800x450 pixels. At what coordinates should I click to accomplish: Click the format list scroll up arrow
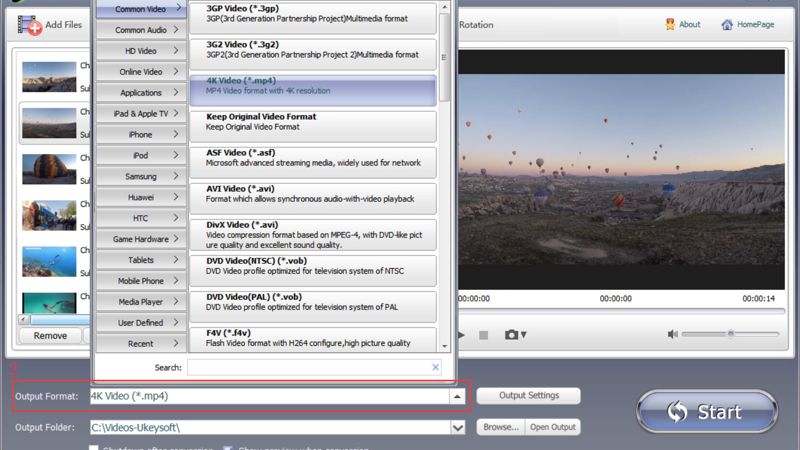click(x=444, y=7)
